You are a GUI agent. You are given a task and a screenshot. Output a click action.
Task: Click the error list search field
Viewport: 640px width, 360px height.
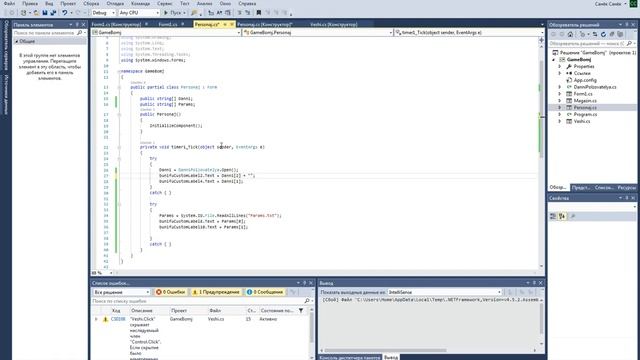(x=201, y=301)
